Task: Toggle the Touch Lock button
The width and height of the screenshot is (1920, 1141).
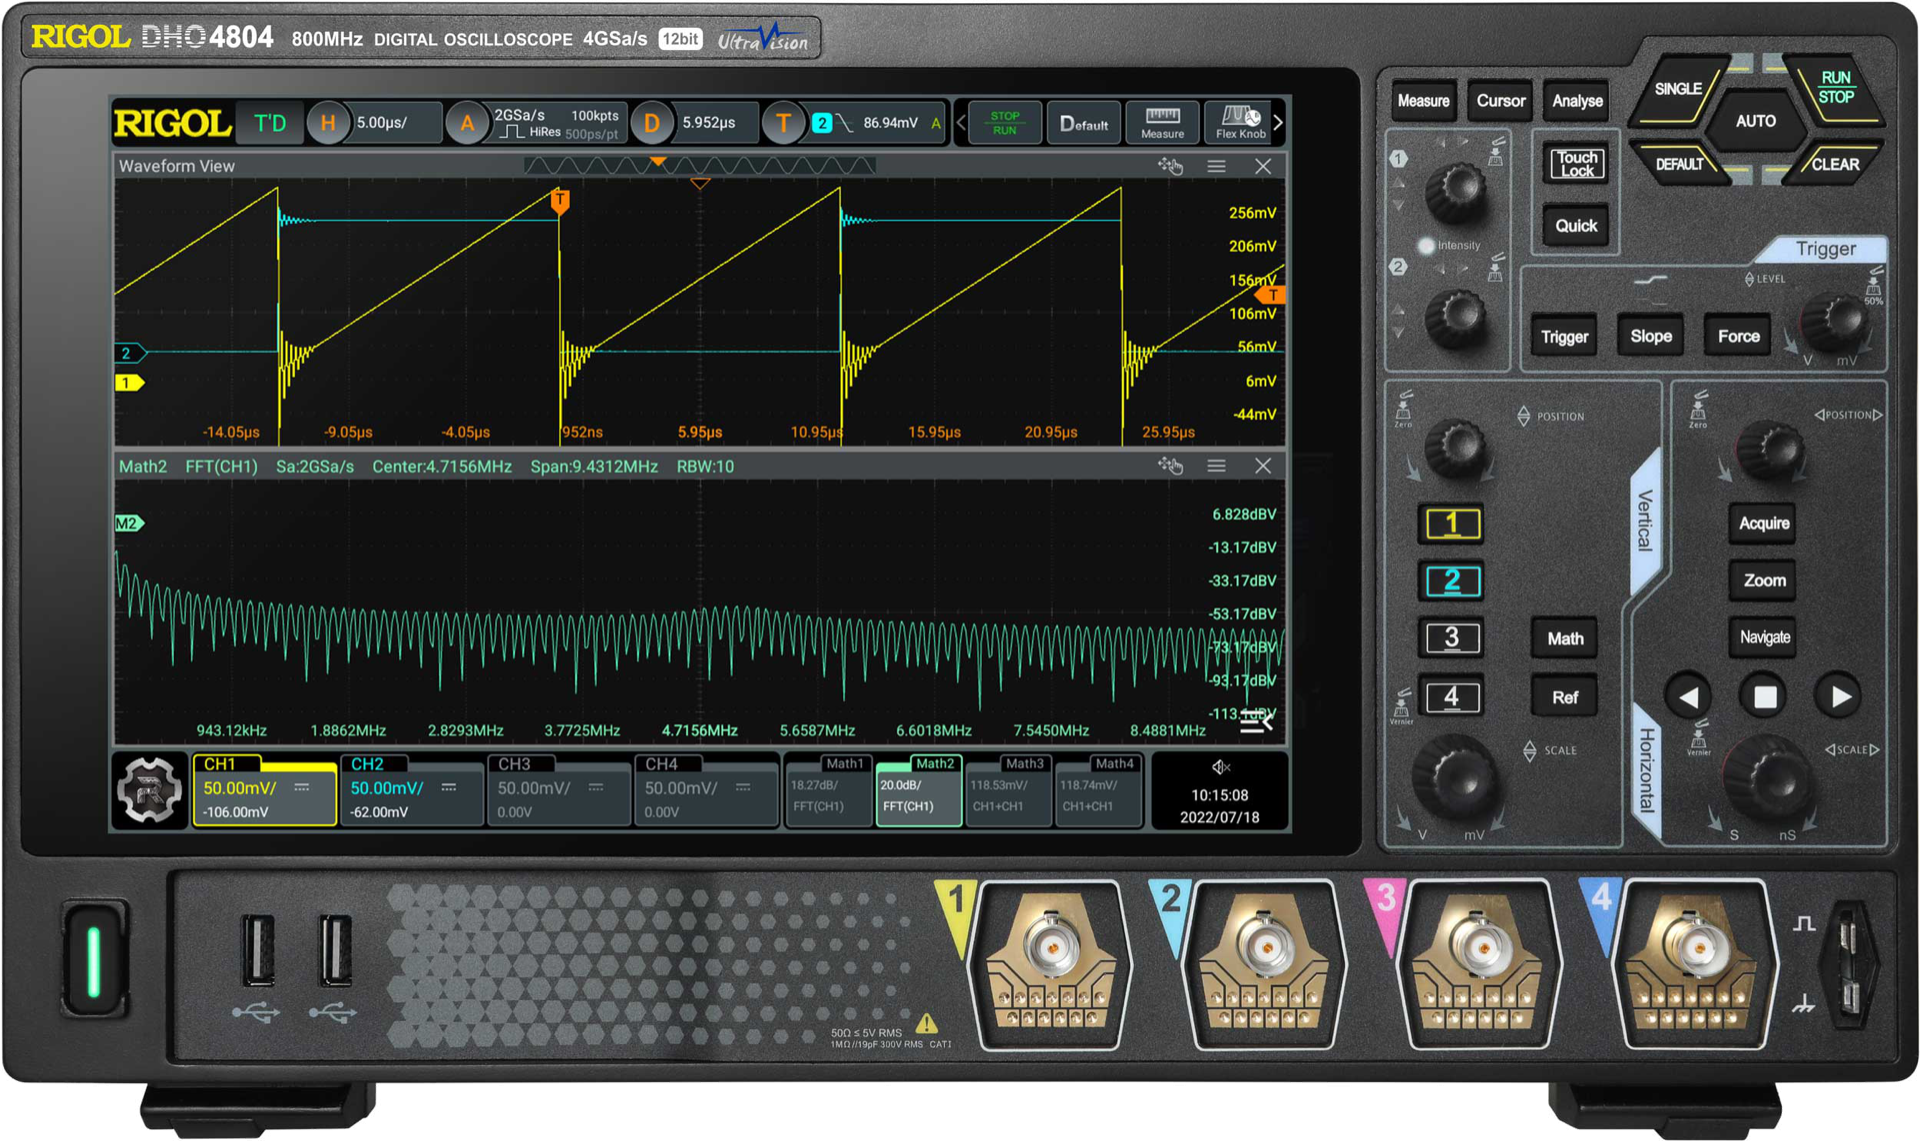Action: (x=1577, y=163)
